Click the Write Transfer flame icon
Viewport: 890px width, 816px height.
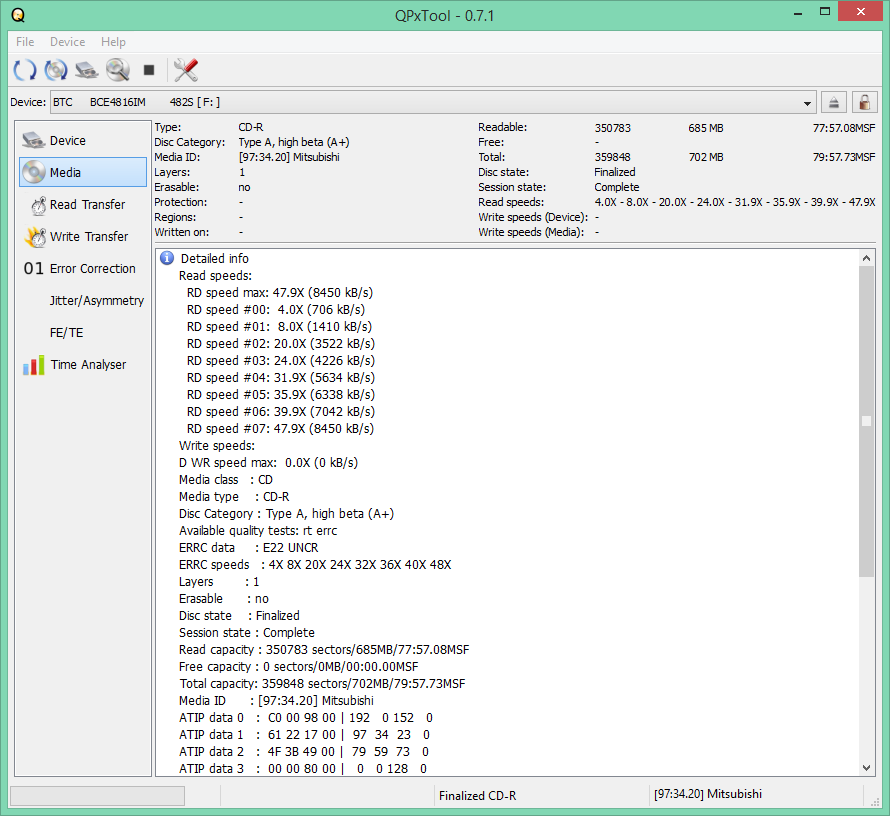pos(35,237)
